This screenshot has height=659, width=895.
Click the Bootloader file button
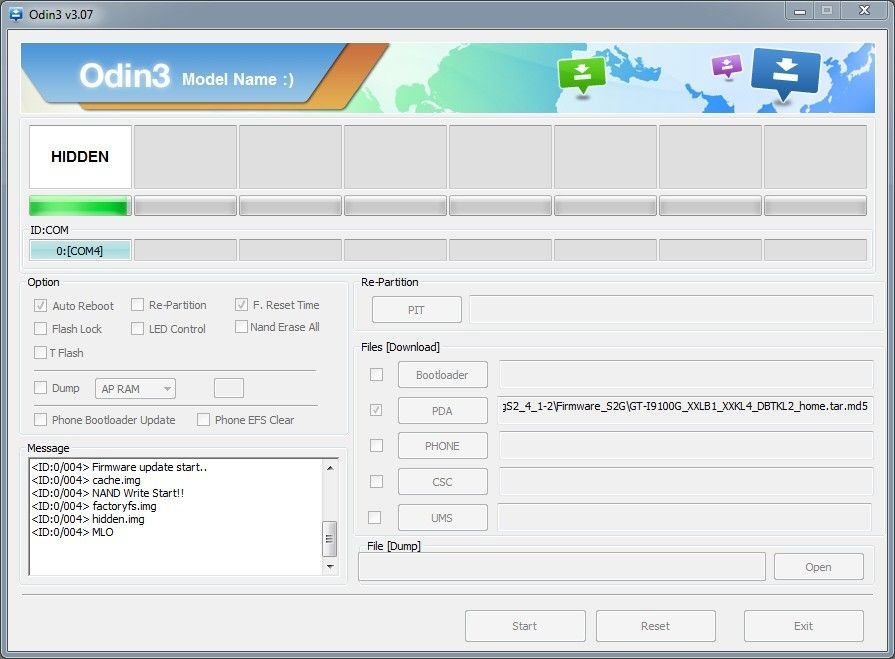[442, 375]
